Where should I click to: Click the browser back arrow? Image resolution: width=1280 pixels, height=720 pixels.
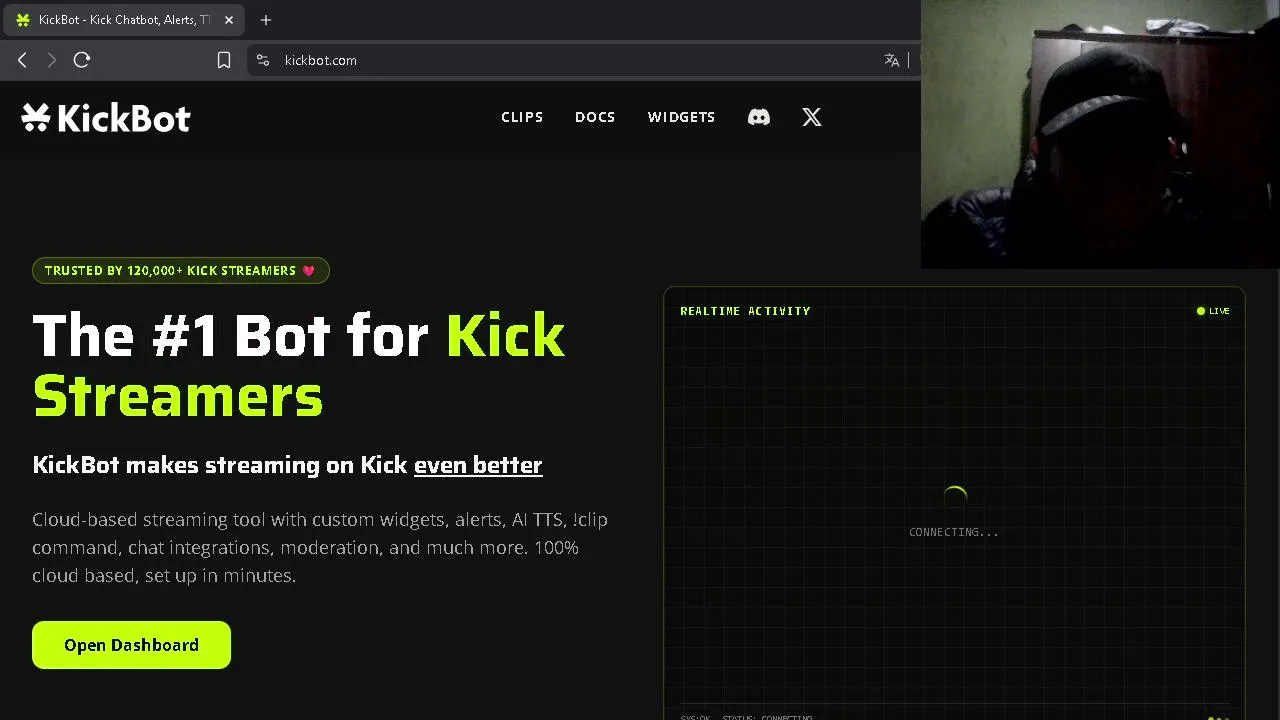click(x=22, y=60)
